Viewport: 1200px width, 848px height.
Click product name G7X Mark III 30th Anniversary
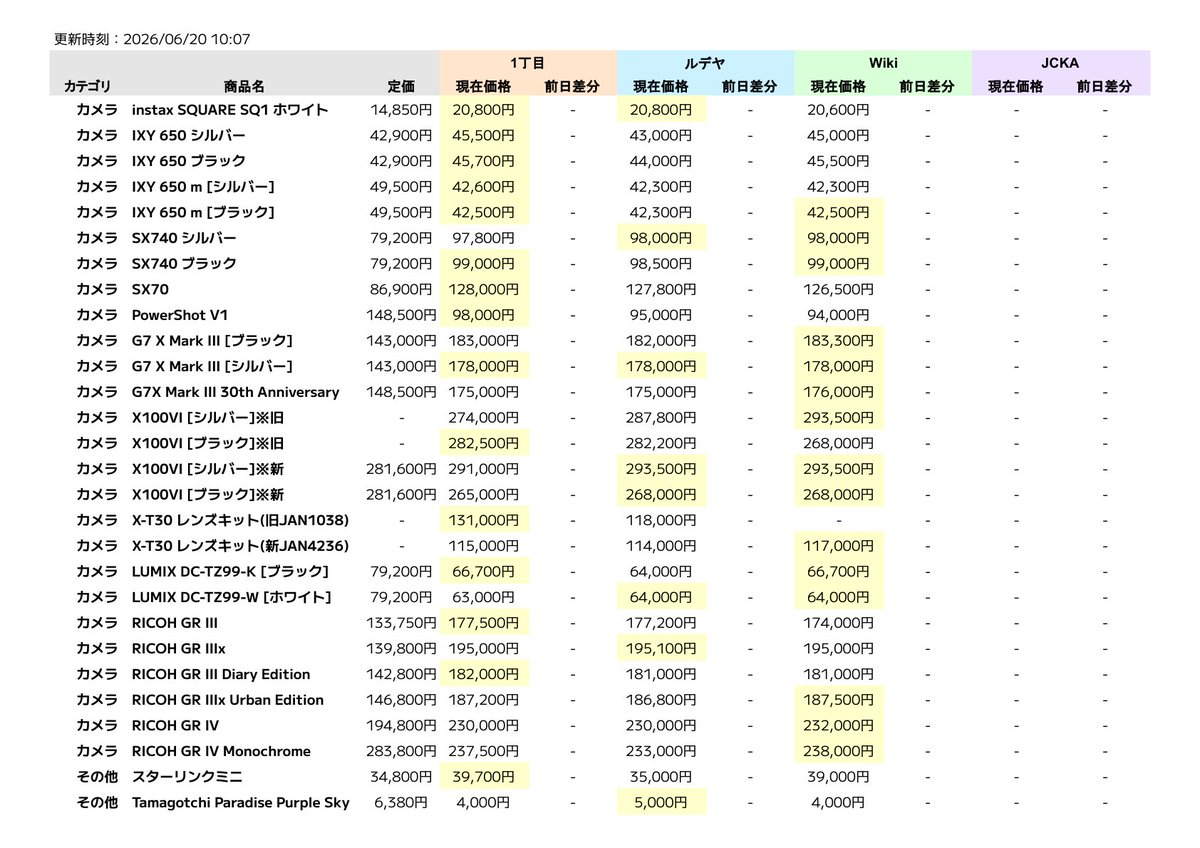pos(235,392)
